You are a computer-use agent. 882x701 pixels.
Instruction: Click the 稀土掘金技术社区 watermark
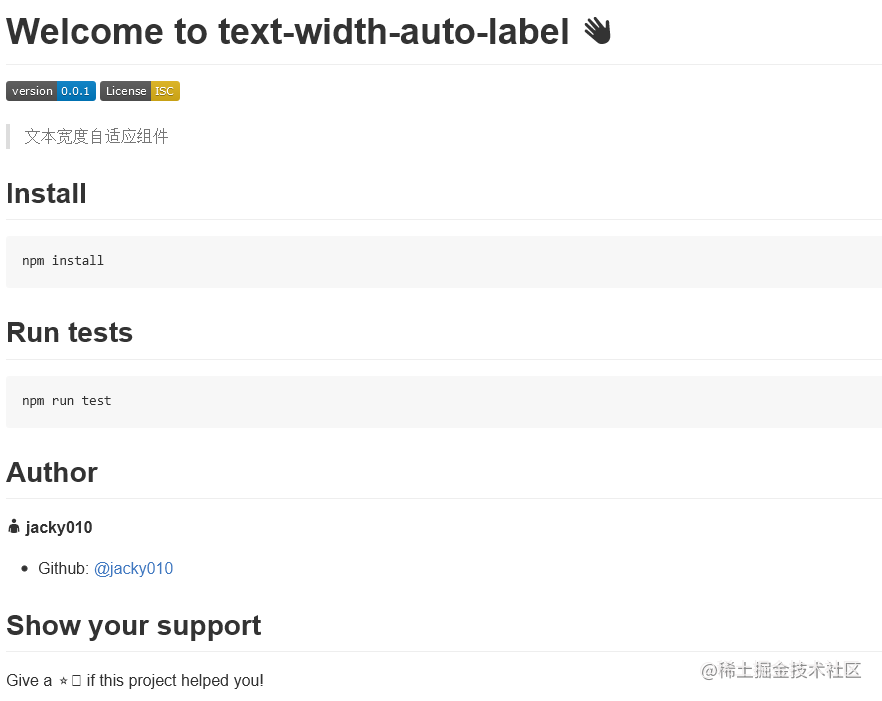tap(781, 670)
